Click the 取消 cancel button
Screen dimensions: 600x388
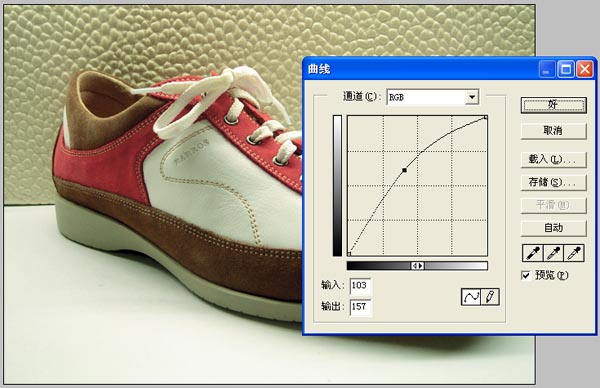click(x=553, y=131)
